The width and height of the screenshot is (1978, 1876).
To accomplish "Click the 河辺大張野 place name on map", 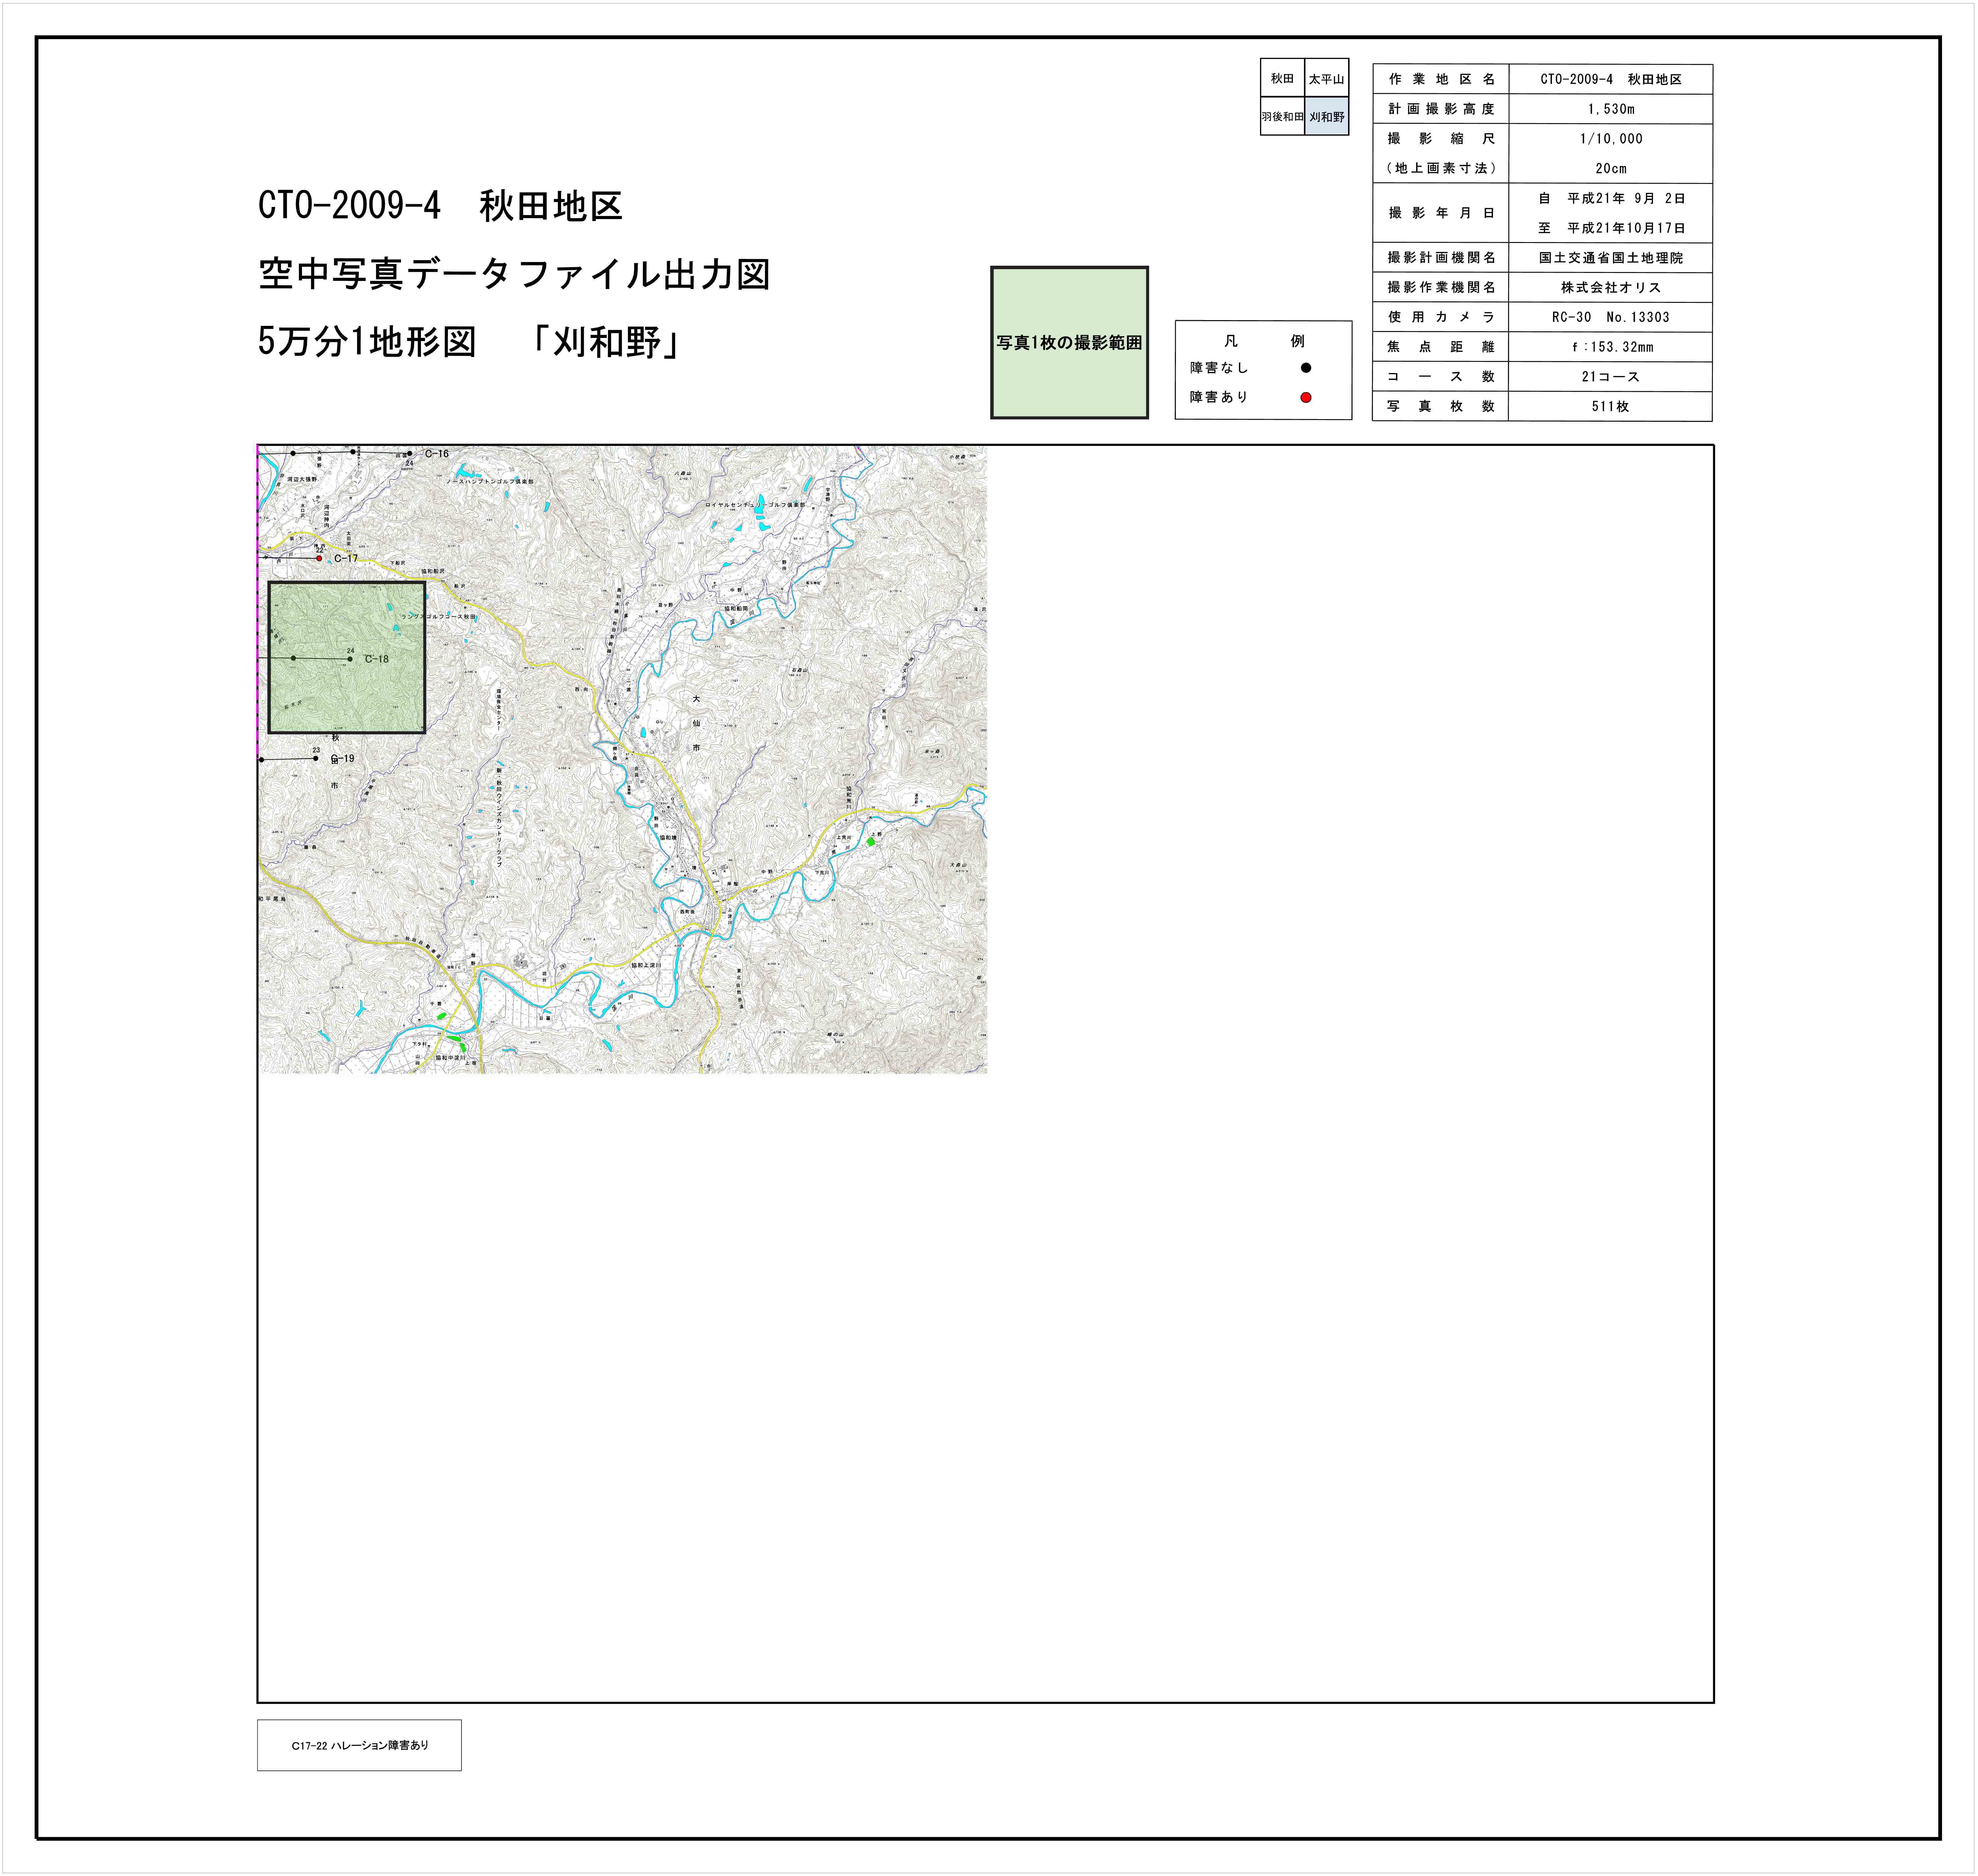I will (x=302, y=479).
